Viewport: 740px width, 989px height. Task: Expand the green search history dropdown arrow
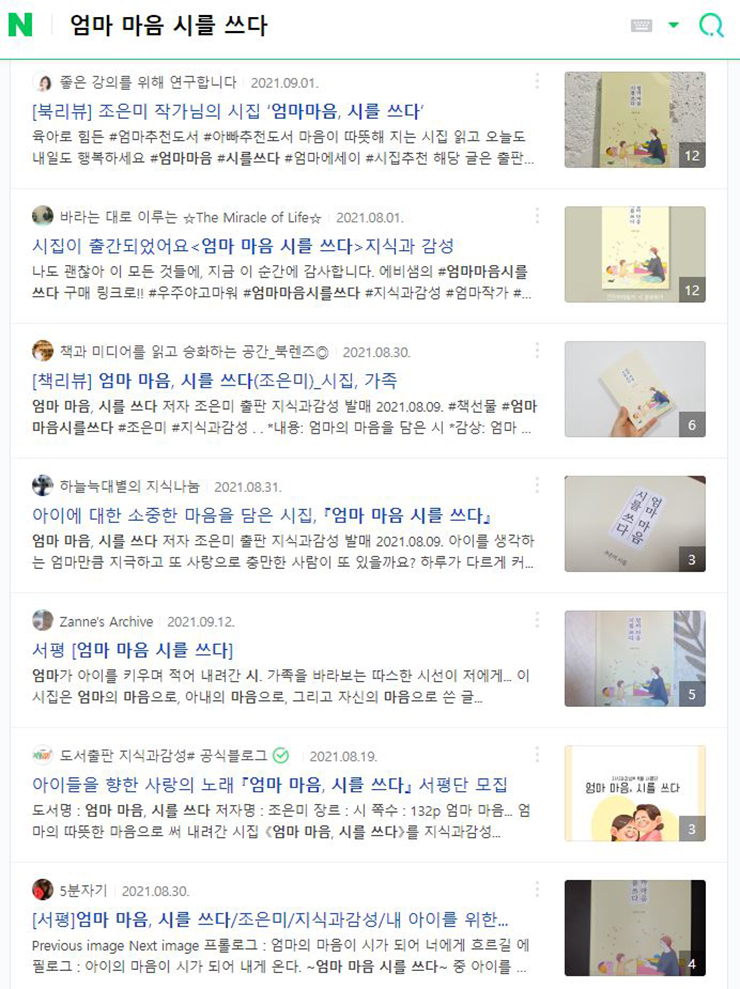coord(674,25)
